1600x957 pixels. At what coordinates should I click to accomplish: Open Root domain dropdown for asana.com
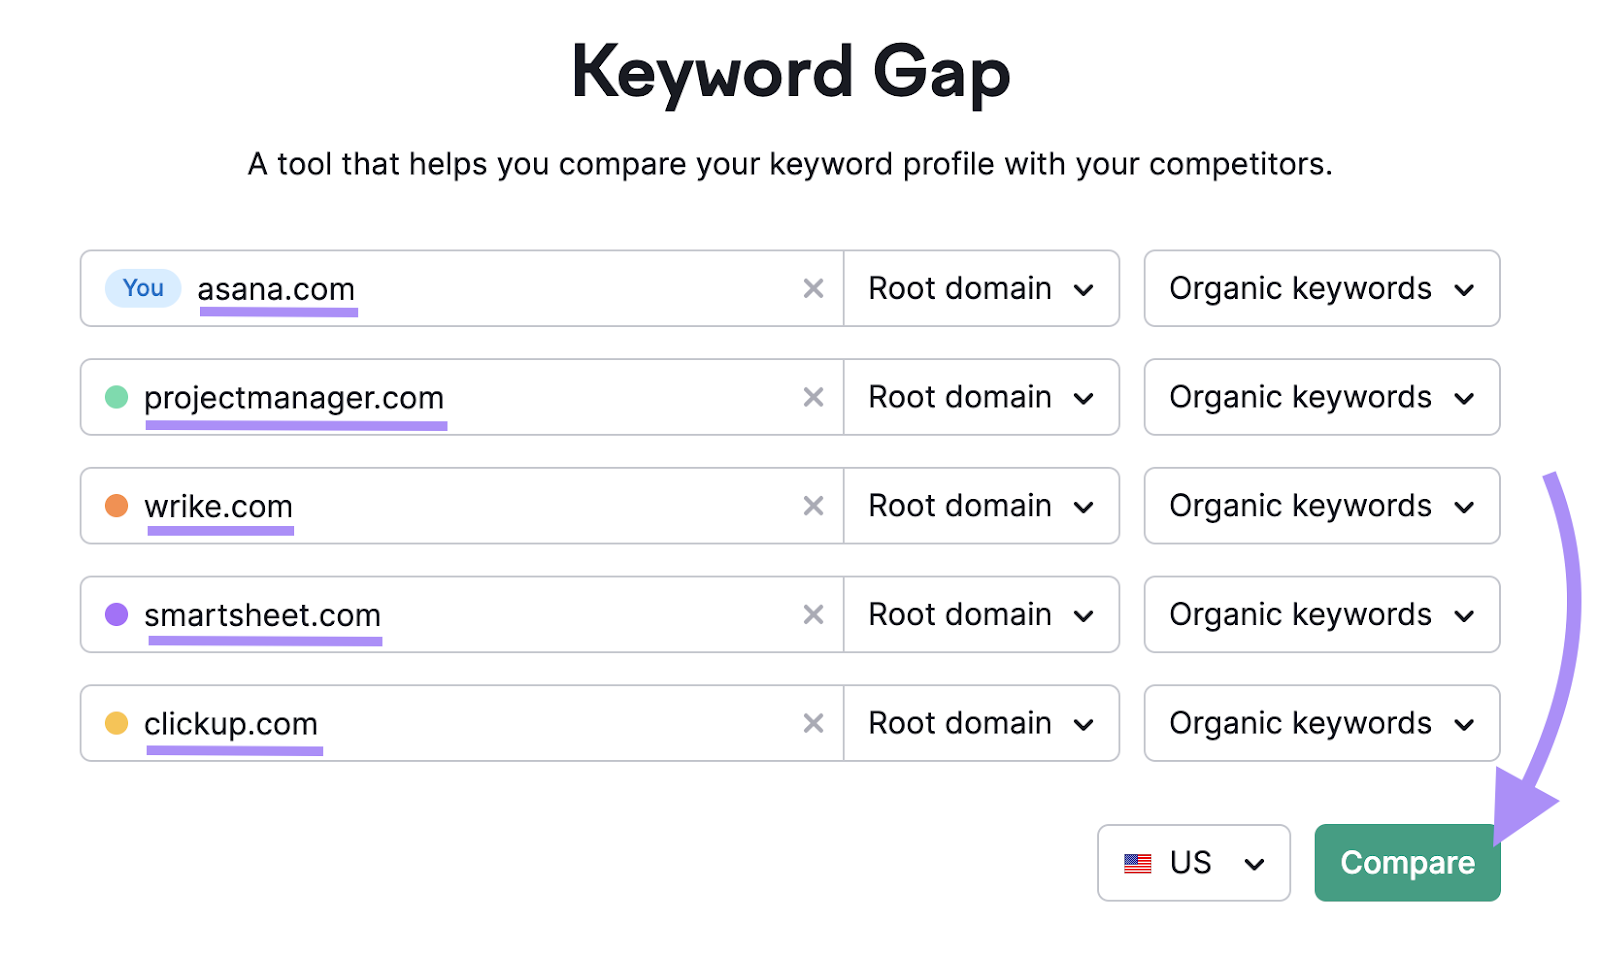tap(981, 288)
